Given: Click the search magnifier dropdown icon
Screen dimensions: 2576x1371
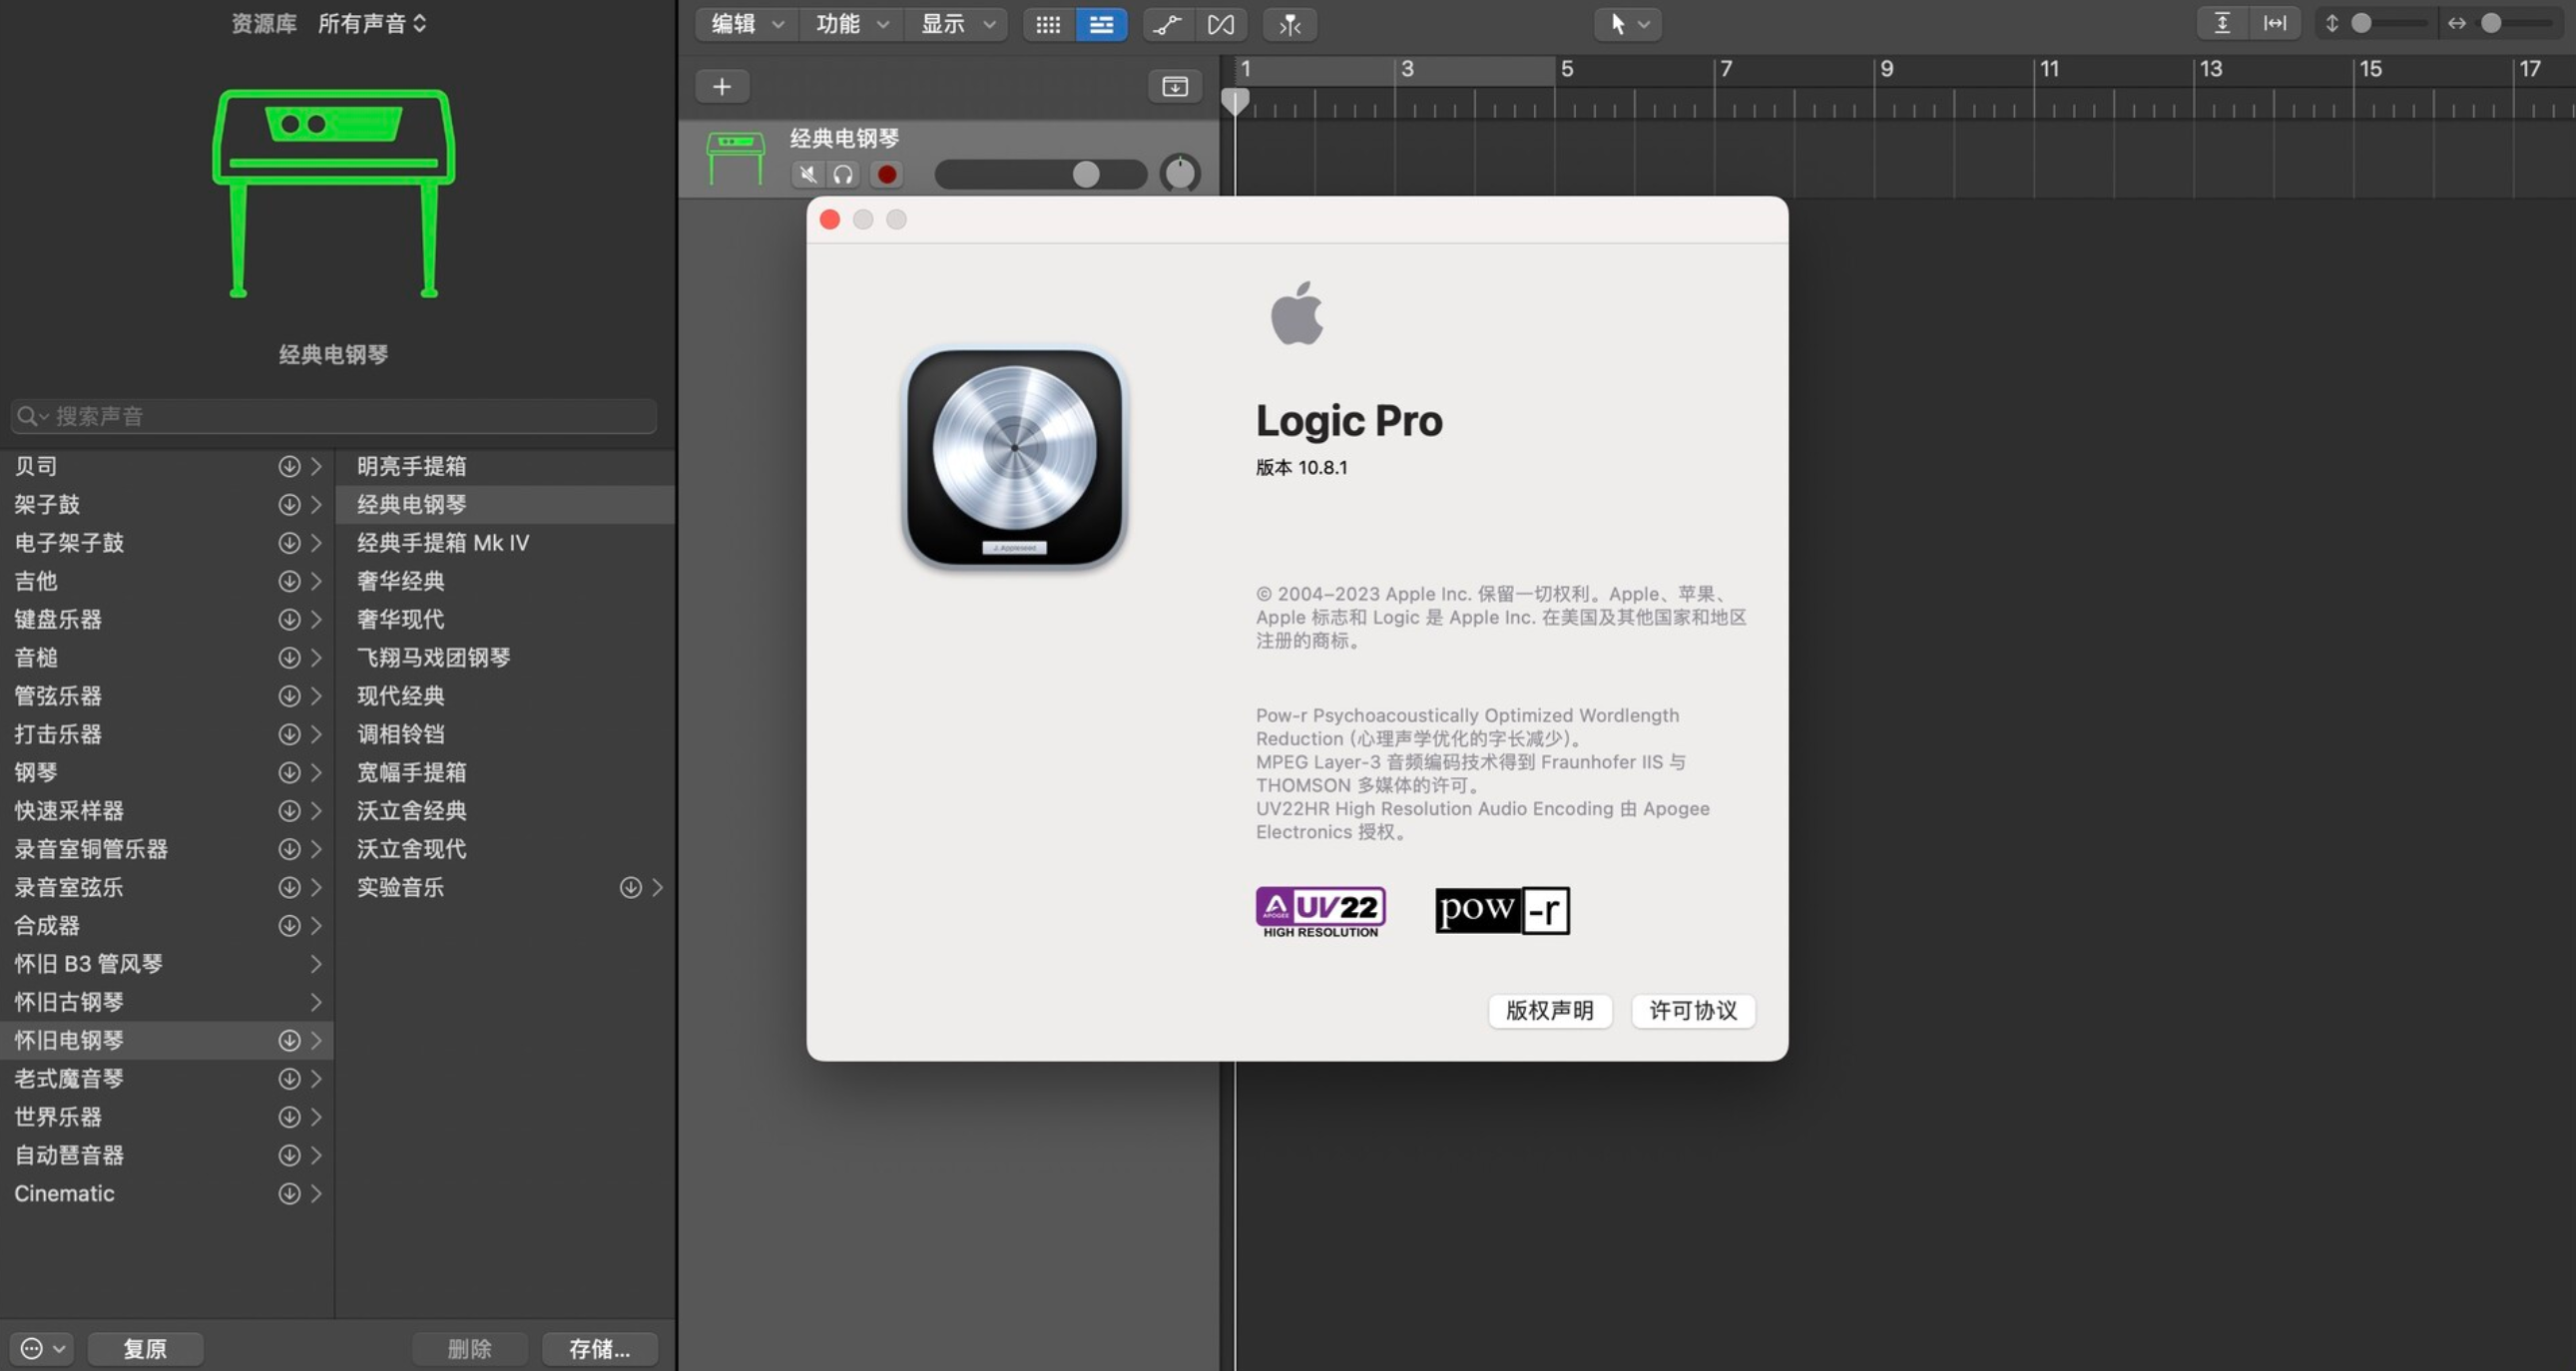Looking at the screenshot, I should (33, 416).
